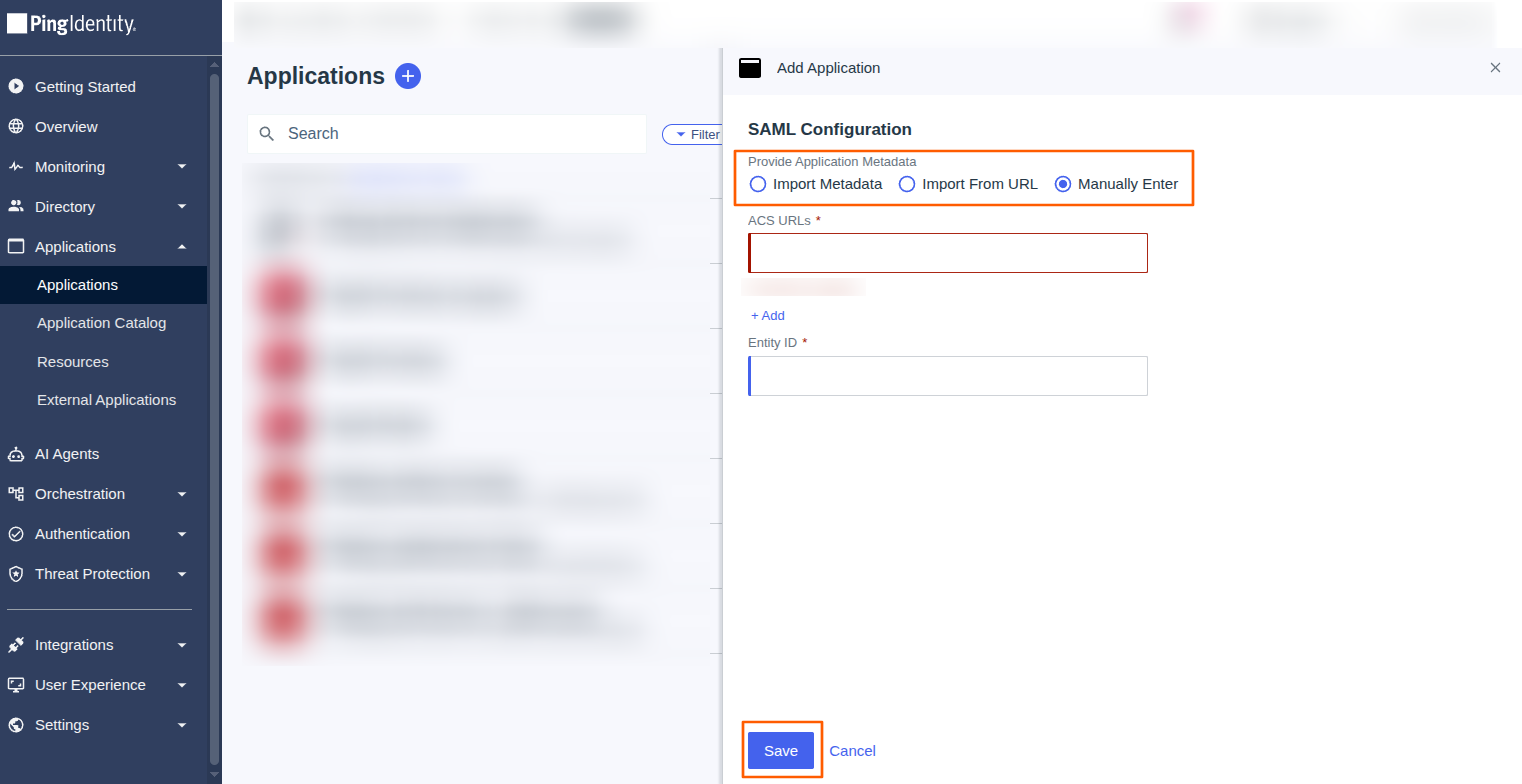1522x784 pixels.
Task: Expand the Monitoring menu chevron
Action: point(182,167)
